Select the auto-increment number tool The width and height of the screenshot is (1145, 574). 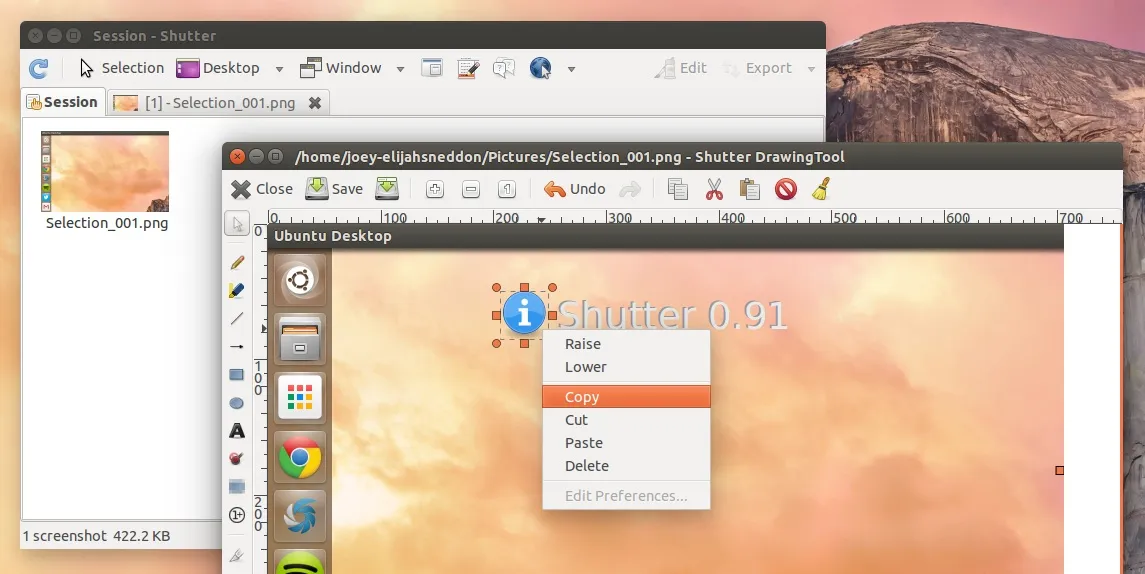tap(237, 515)
